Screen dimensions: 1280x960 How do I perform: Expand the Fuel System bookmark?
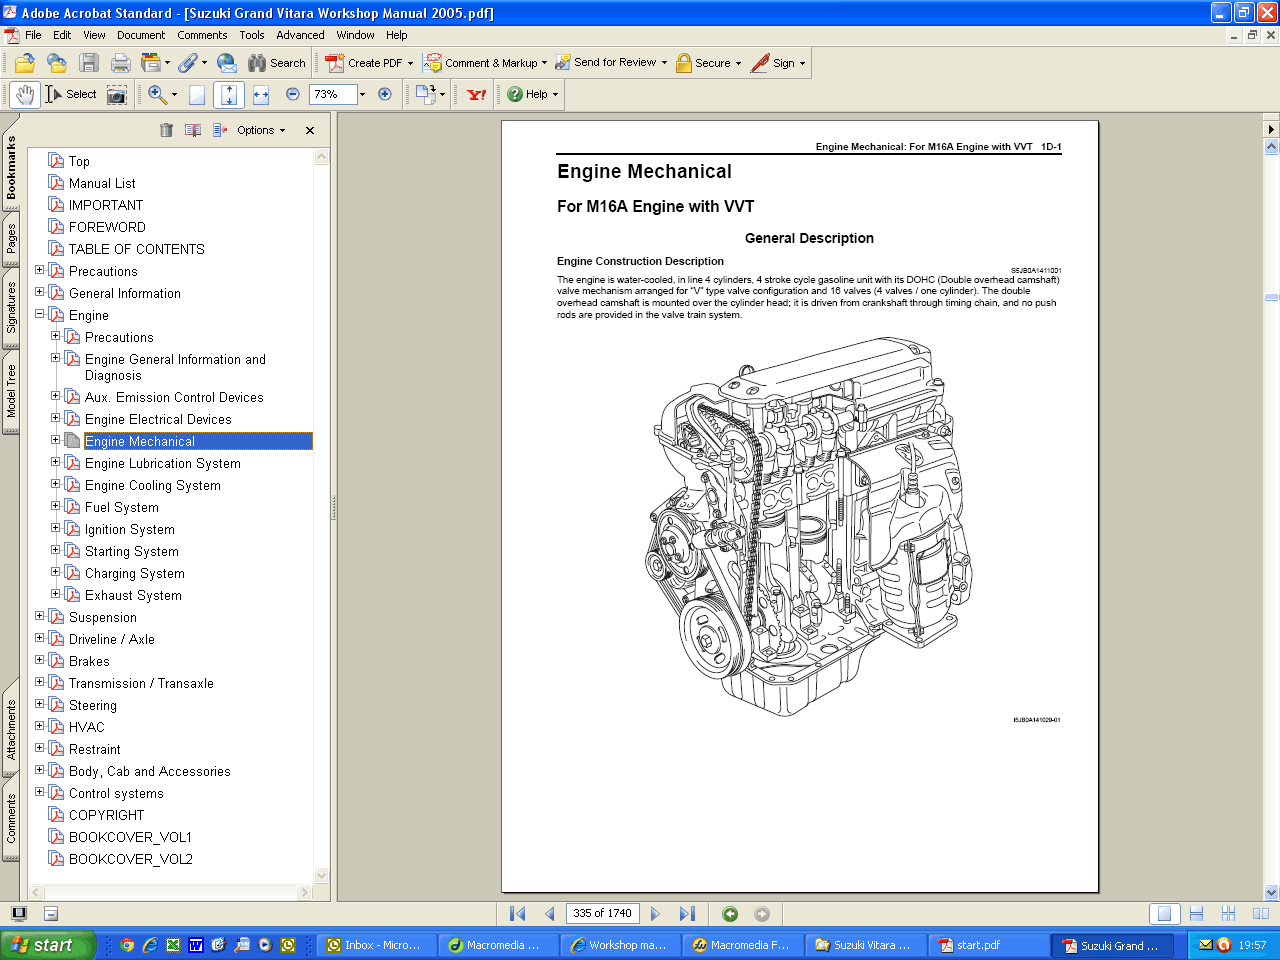pyautogui.click(x=56, y=506)
